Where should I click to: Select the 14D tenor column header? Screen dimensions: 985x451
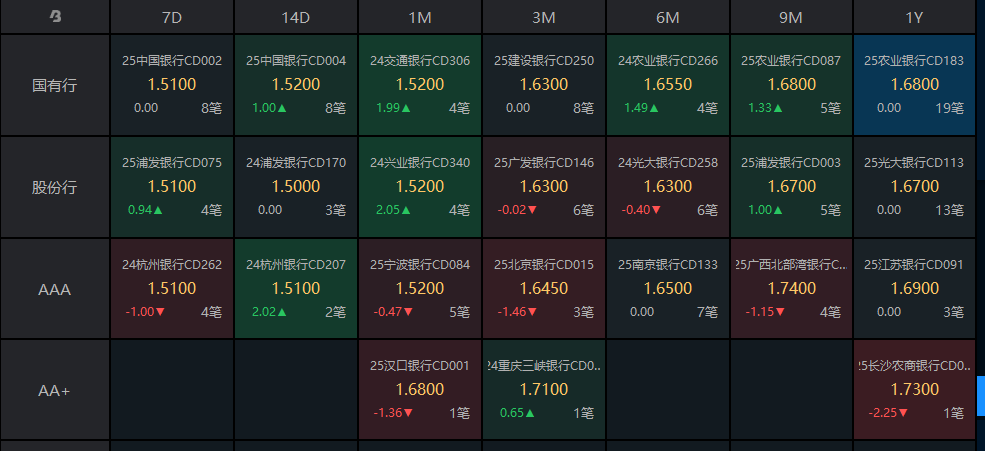[296, 17]
